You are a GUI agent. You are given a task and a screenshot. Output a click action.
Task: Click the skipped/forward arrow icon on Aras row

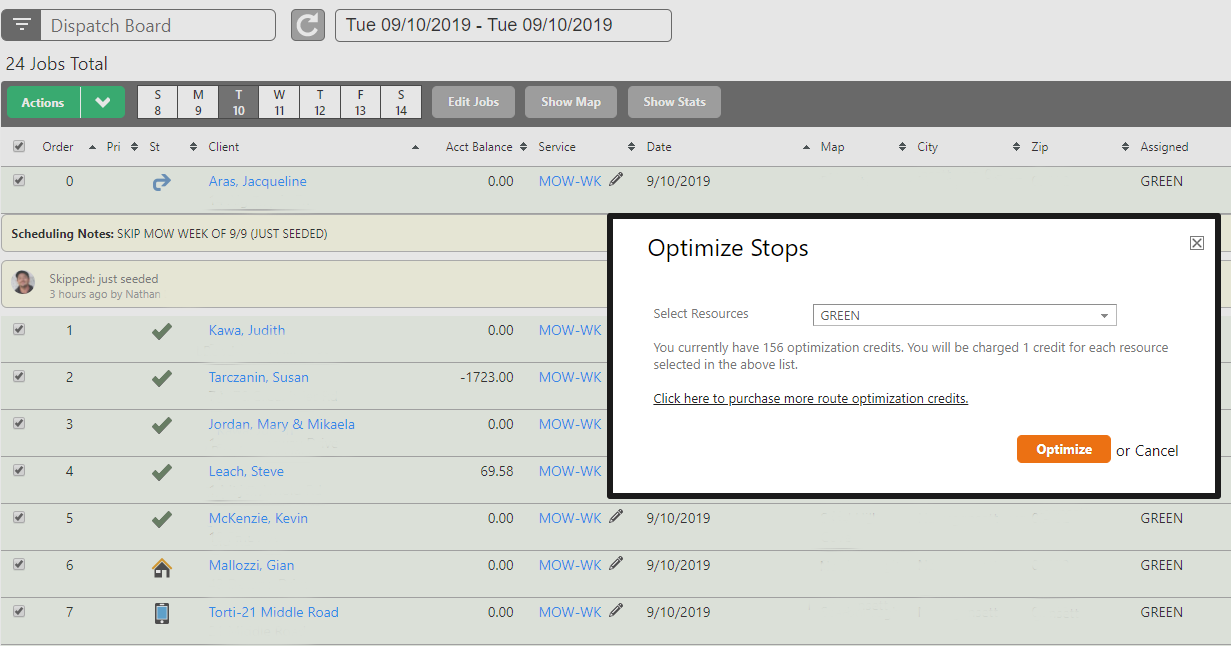pyautogui.click(x=161, y=182)
